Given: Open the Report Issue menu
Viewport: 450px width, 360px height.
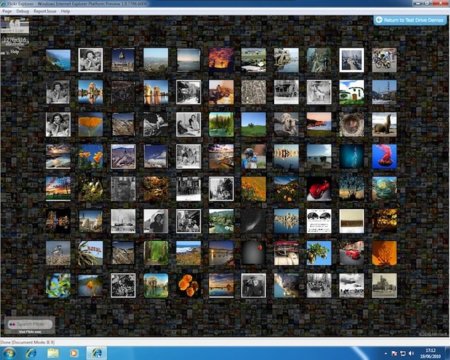Looking at the screenshot, I should (45, 11).
